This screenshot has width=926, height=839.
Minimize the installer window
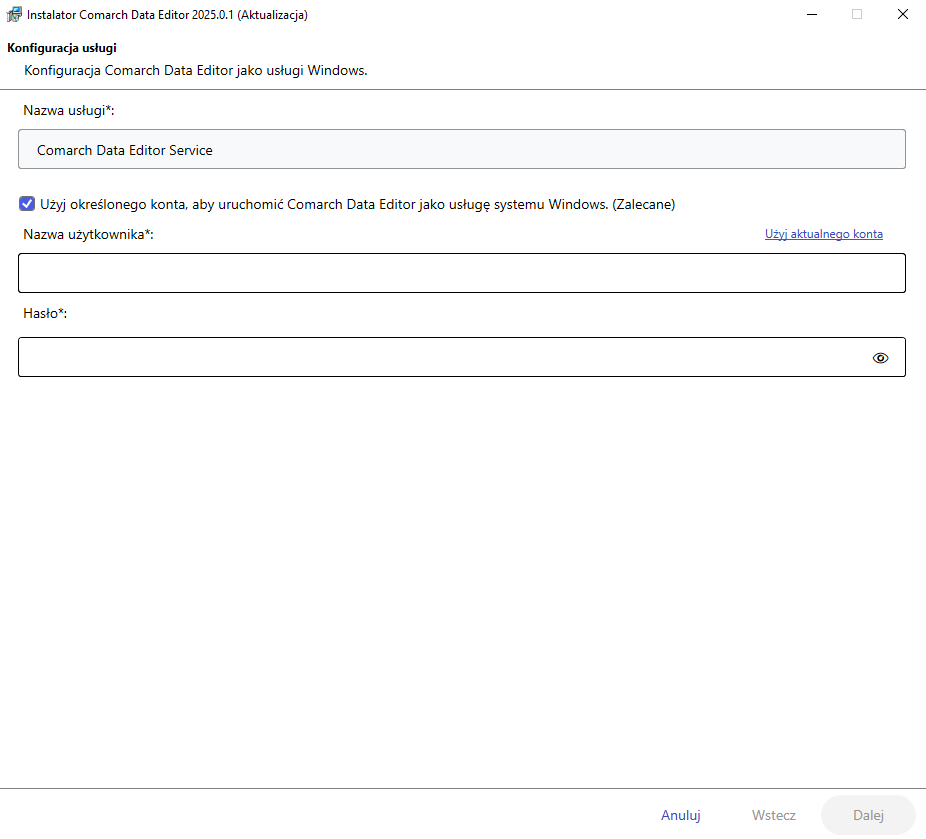812,14
